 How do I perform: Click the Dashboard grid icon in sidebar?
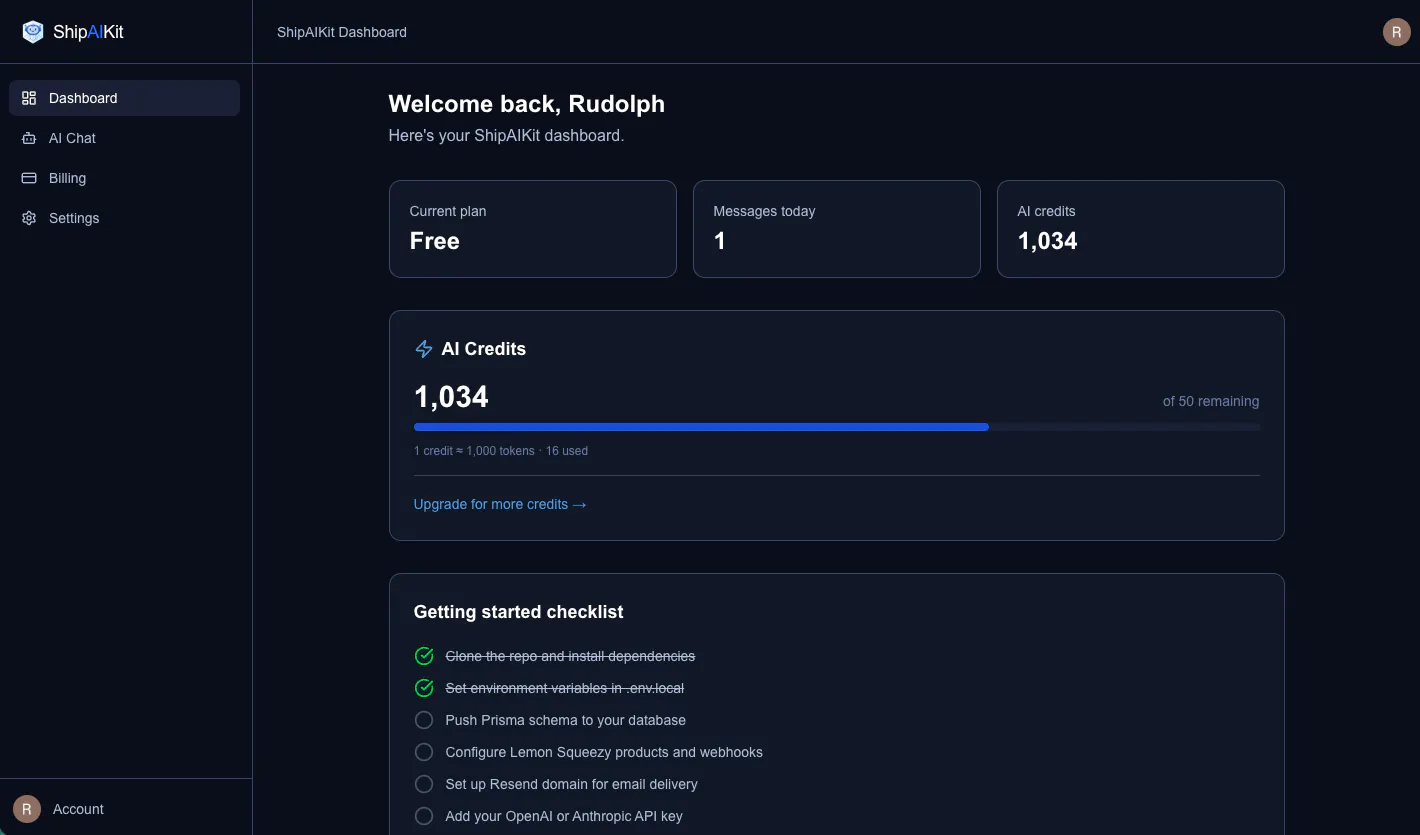(29, 98)
